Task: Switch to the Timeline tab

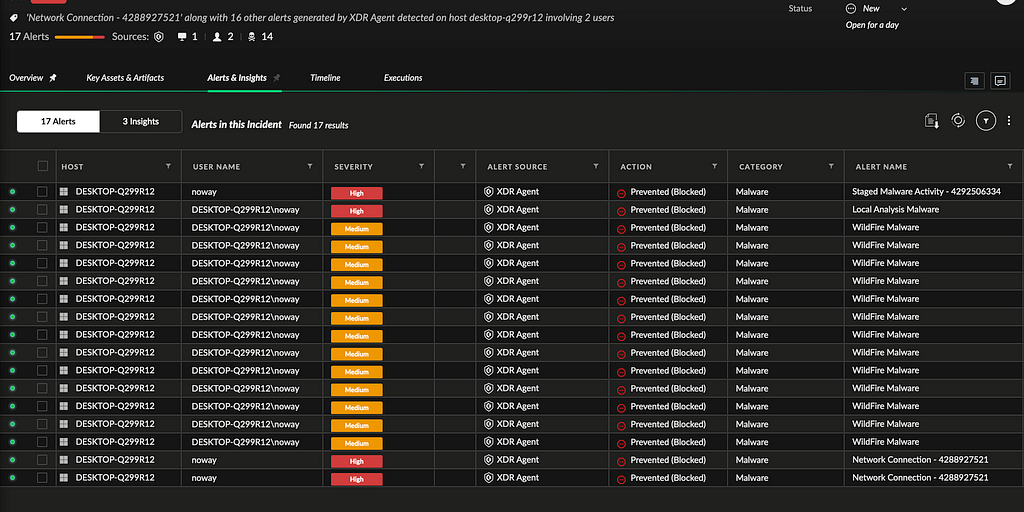Action: [x=325, y=78]
